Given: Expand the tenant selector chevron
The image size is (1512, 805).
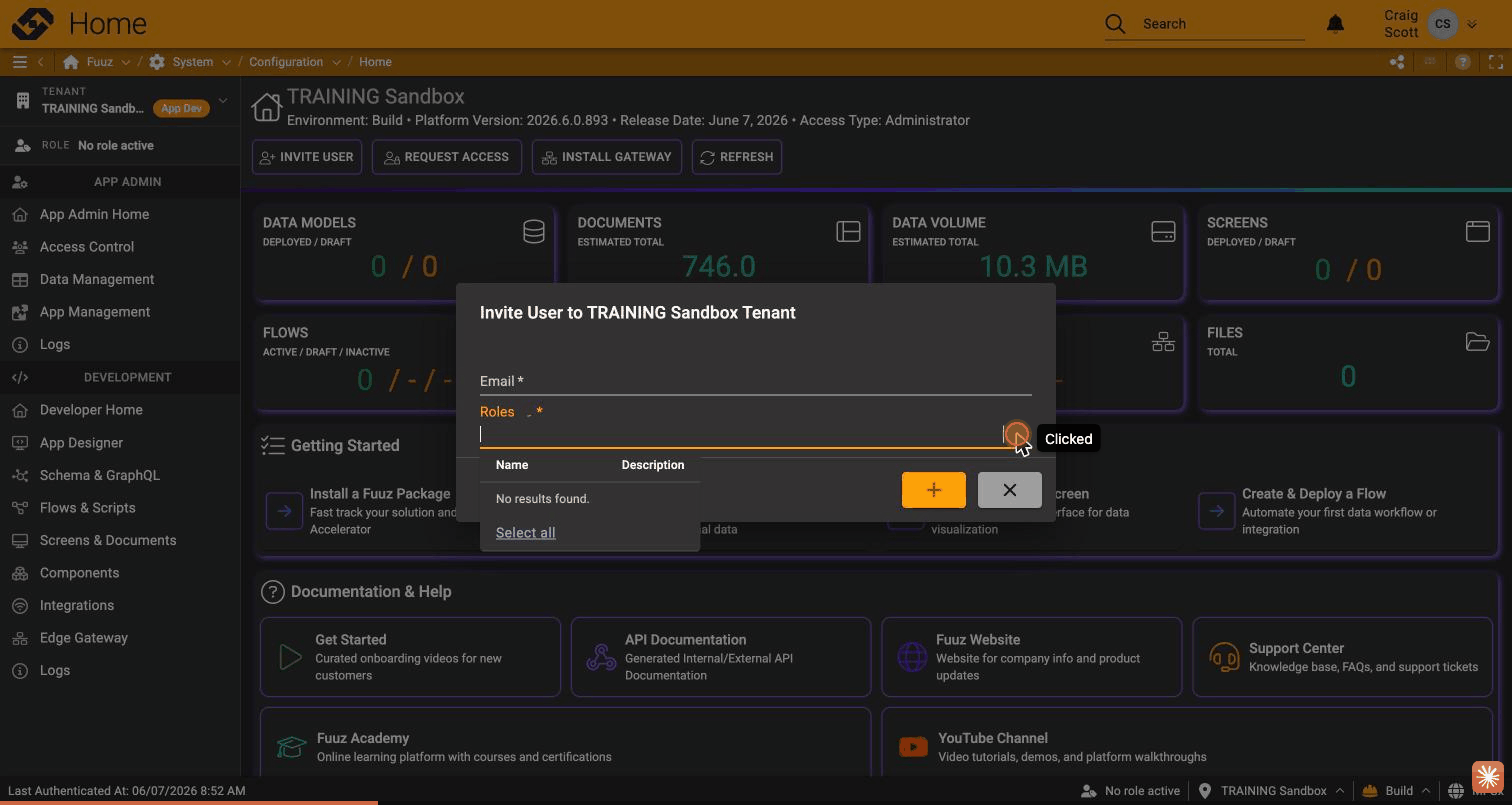Looking at the screenshot, I should click(x=222, y=100).
